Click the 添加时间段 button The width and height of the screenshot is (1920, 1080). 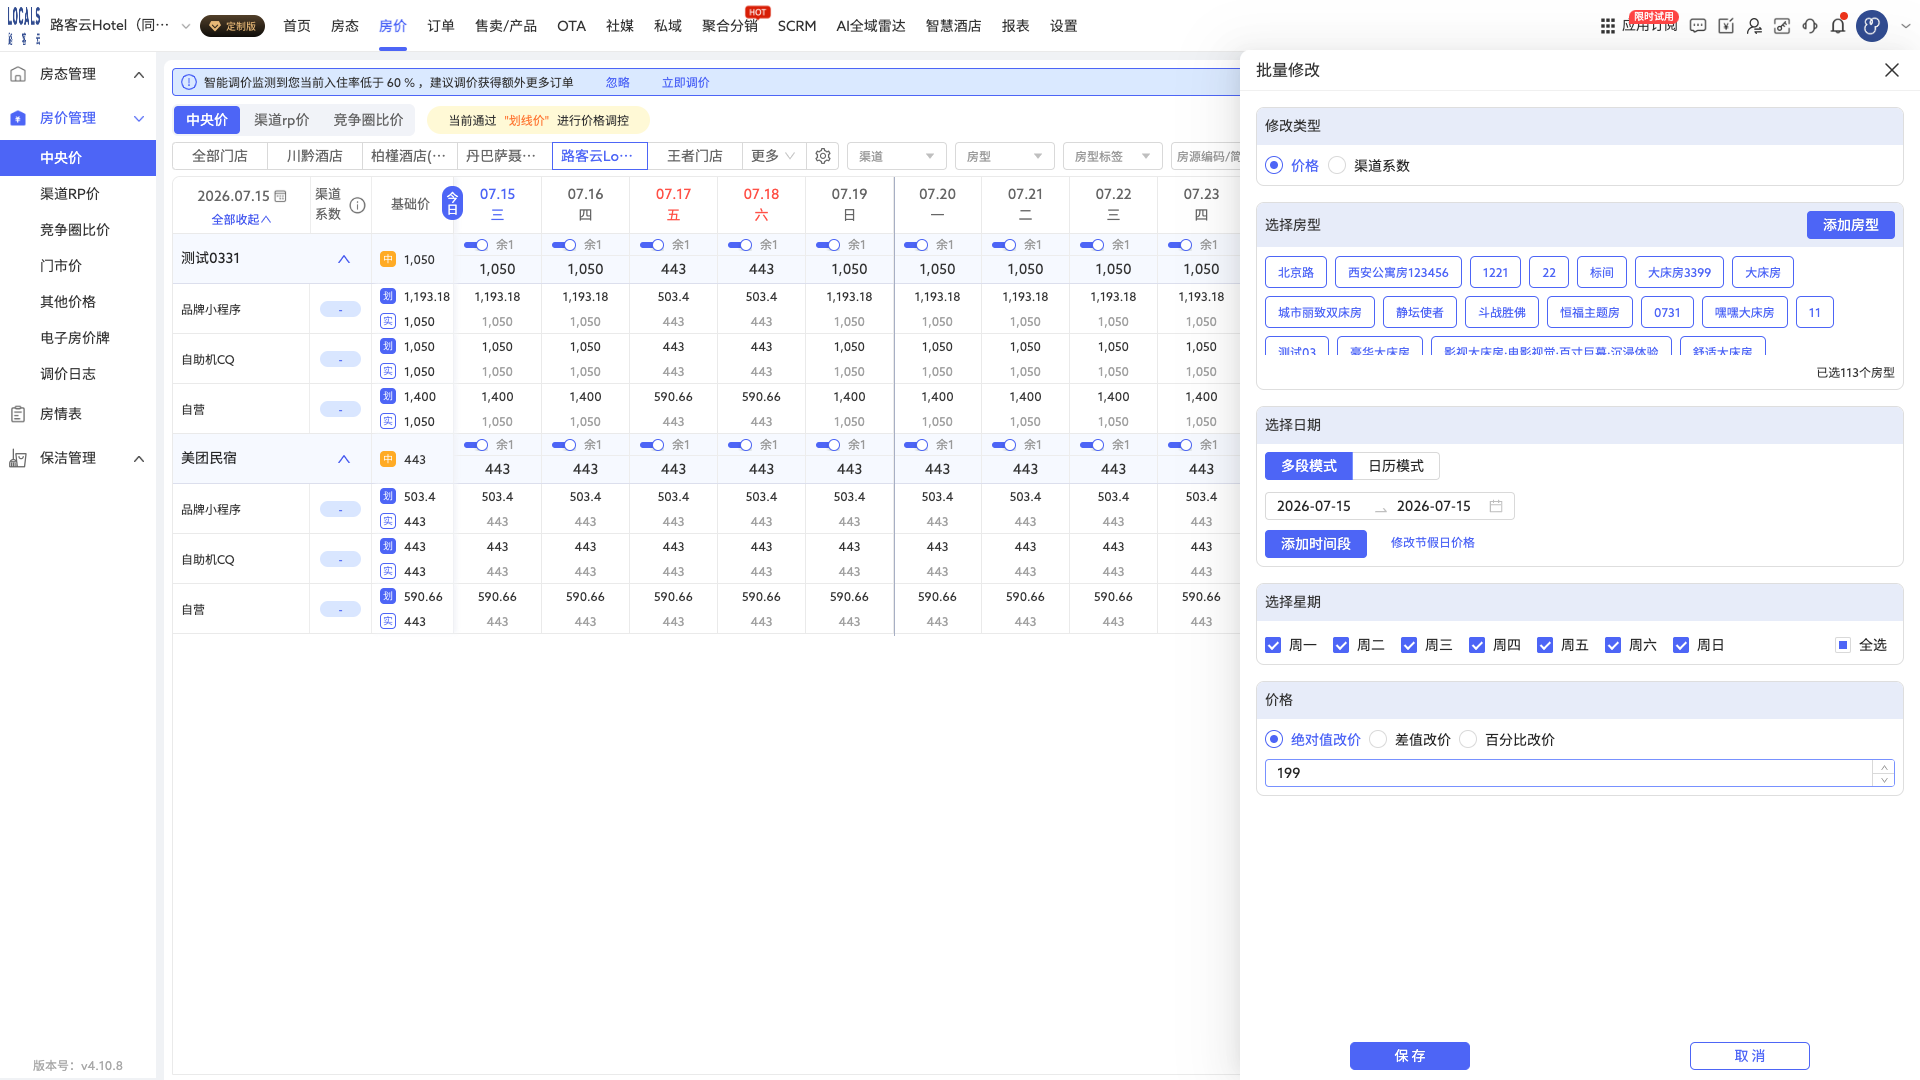tap(1315, 544)
